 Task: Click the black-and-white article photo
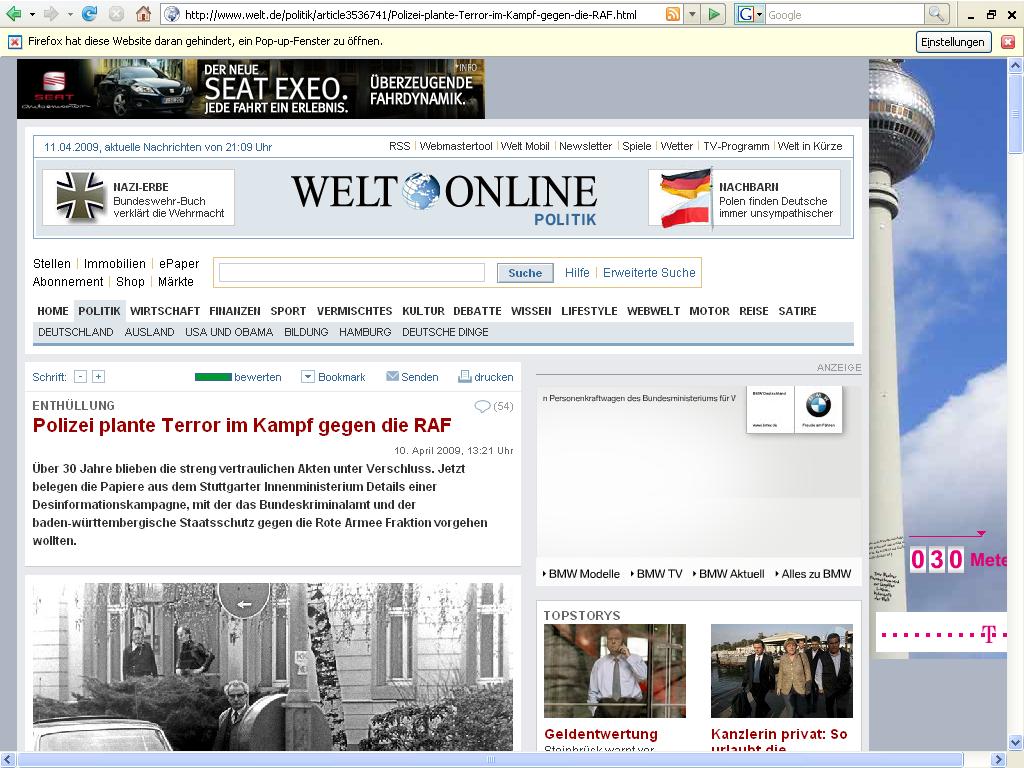point(273,667)
